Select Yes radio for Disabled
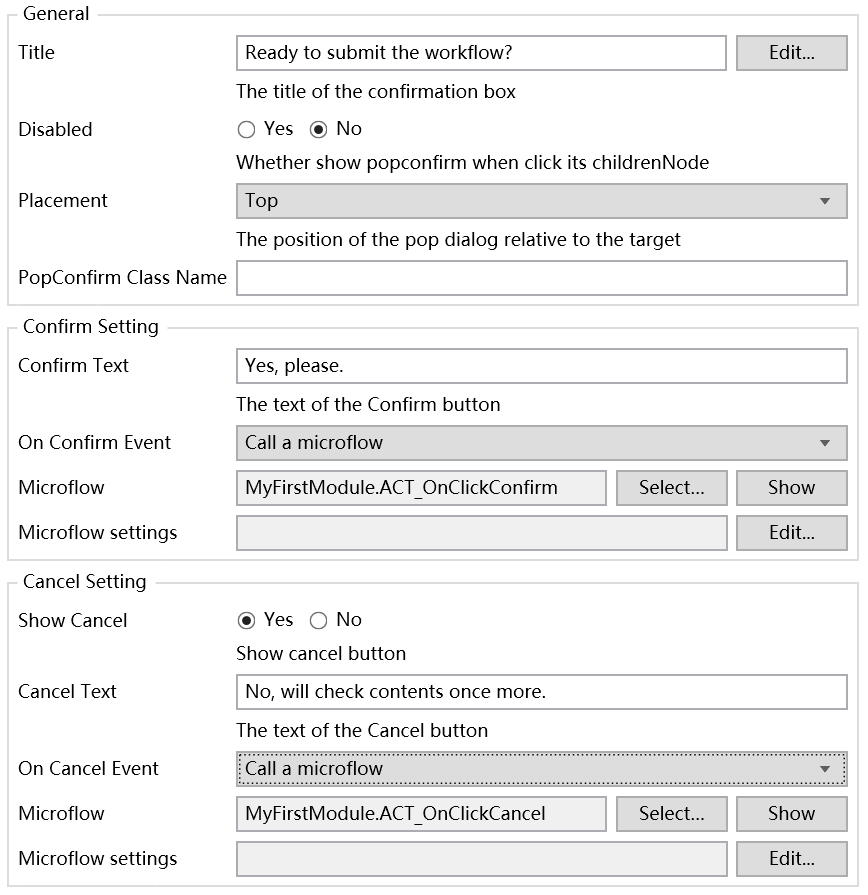868x895 pixels. point(247,129)
